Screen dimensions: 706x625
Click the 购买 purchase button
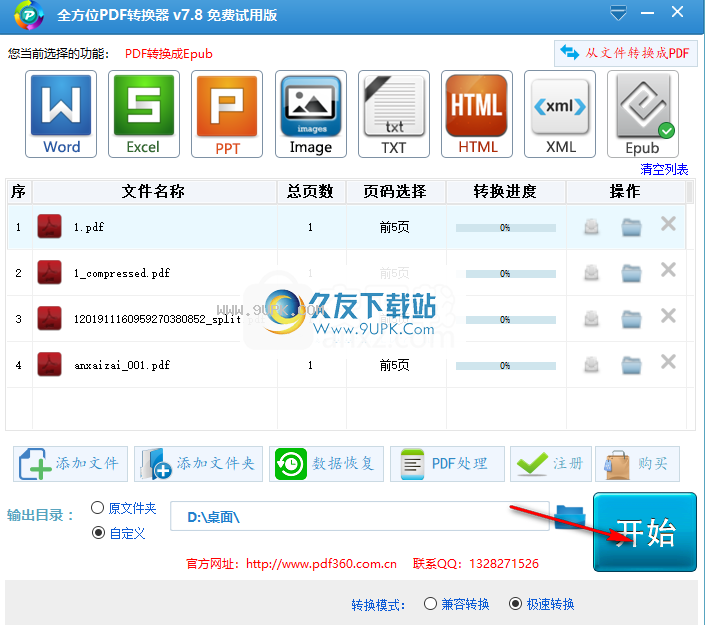point(637,464)
